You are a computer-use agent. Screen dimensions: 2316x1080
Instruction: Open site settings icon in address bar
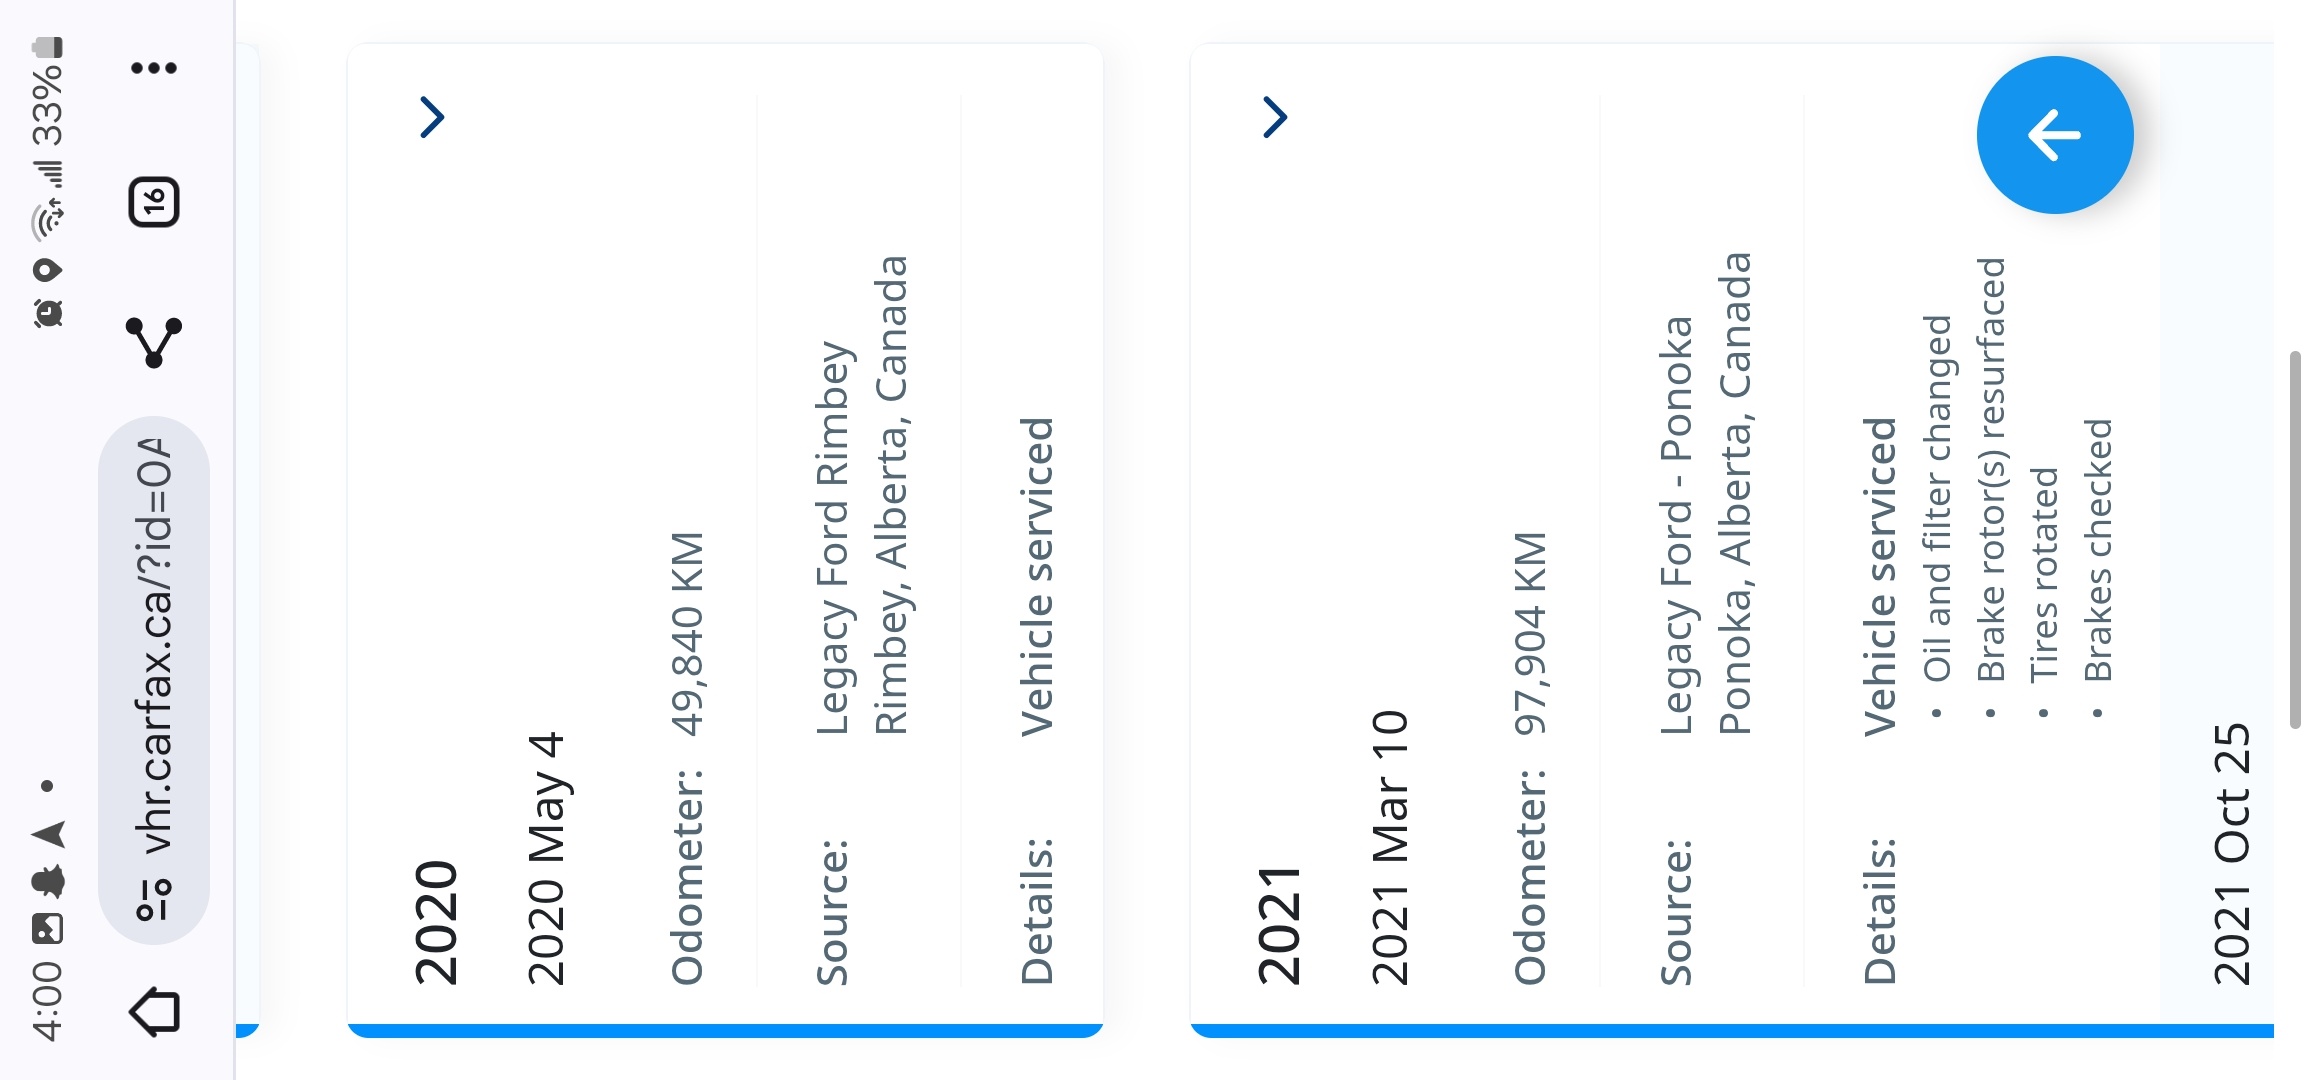point(155,899)
